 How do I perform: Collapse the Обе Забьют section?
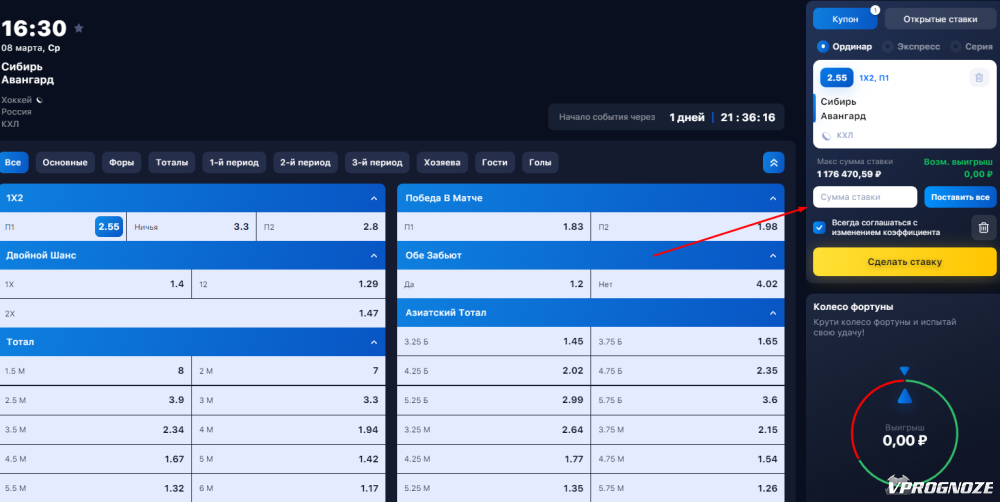click(773, 255)
